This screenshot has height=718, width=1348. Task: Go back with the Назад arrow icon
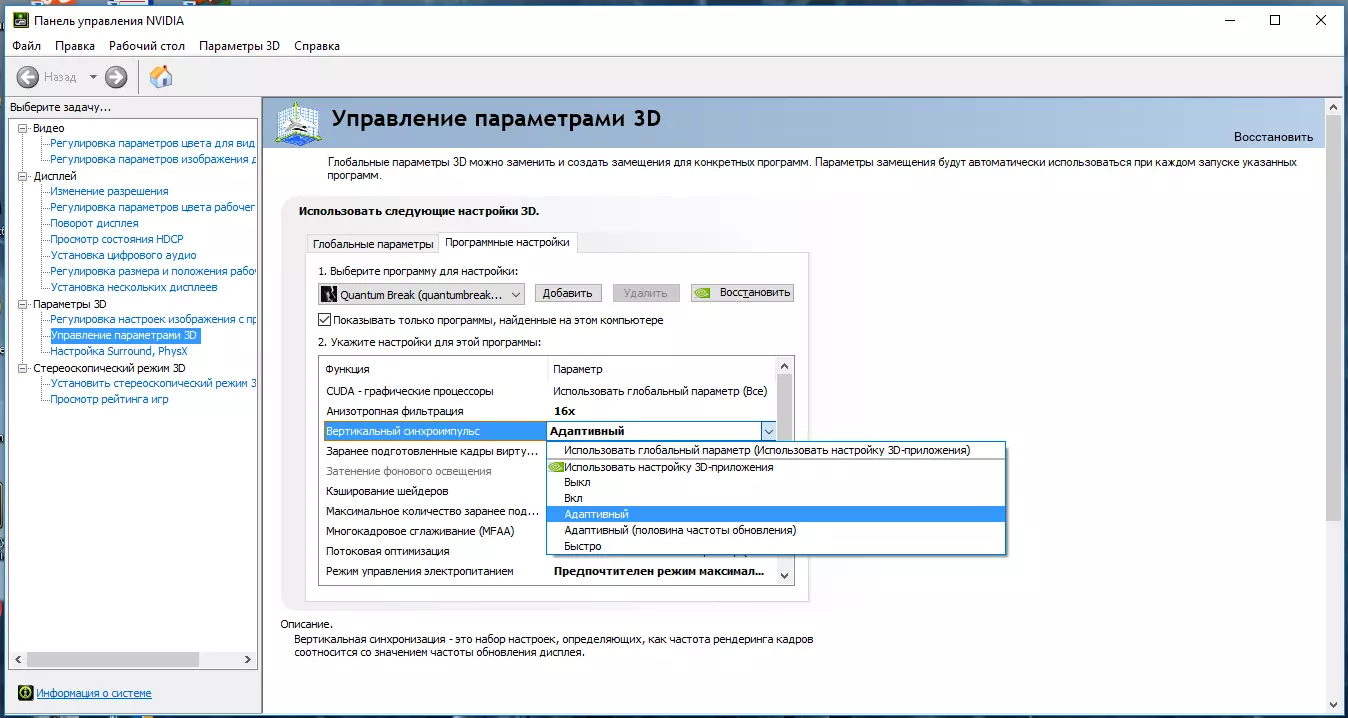point(28,77)
